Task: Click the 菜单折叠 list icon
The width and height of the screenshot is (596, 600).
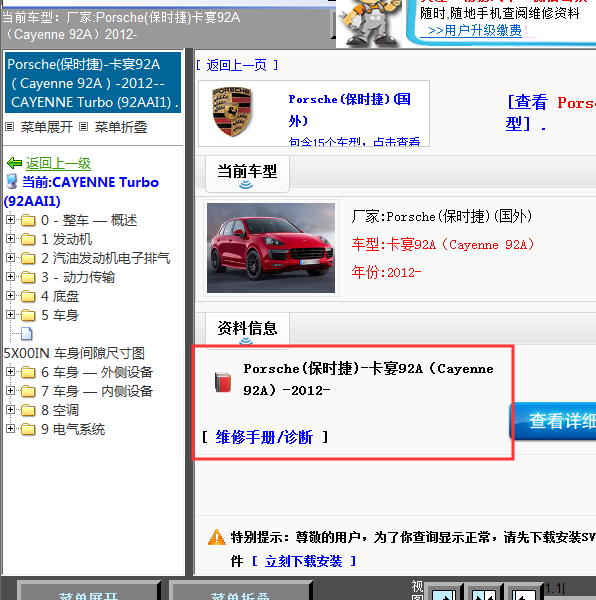Action: click(84, 127)
